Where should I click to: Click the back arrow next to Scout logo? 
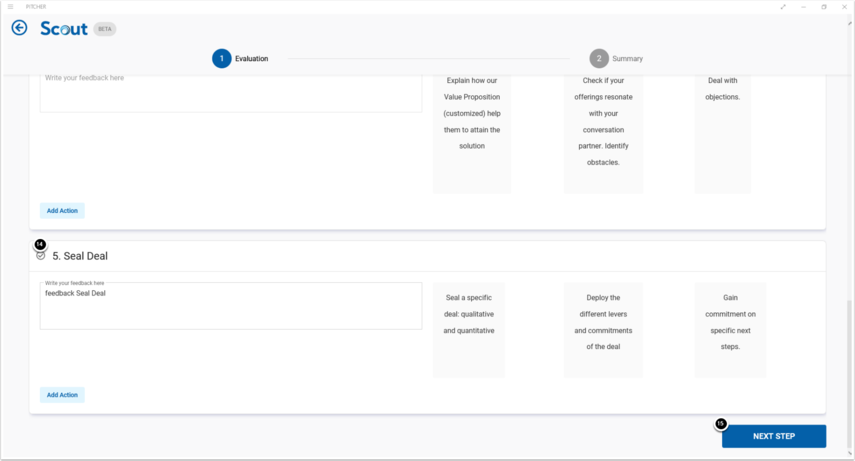point(19,28)
